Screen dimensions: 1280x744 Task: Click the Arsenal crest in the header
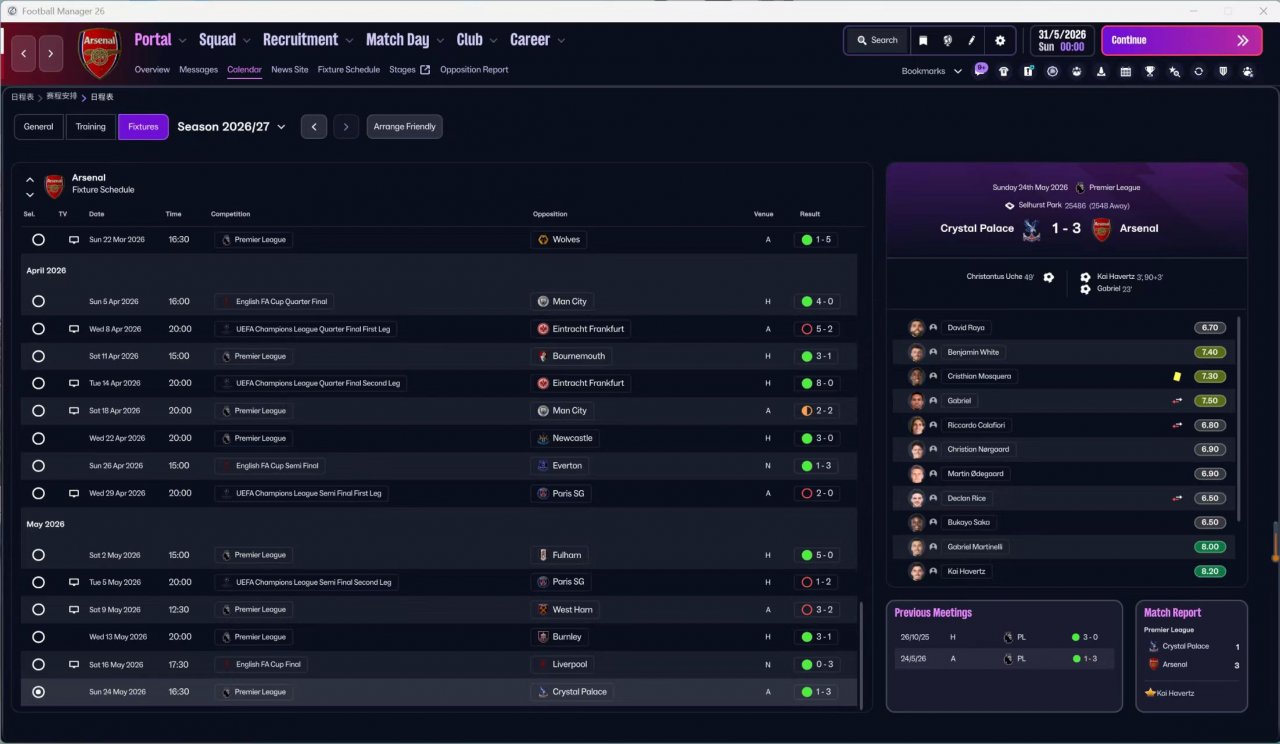[100, 53]
